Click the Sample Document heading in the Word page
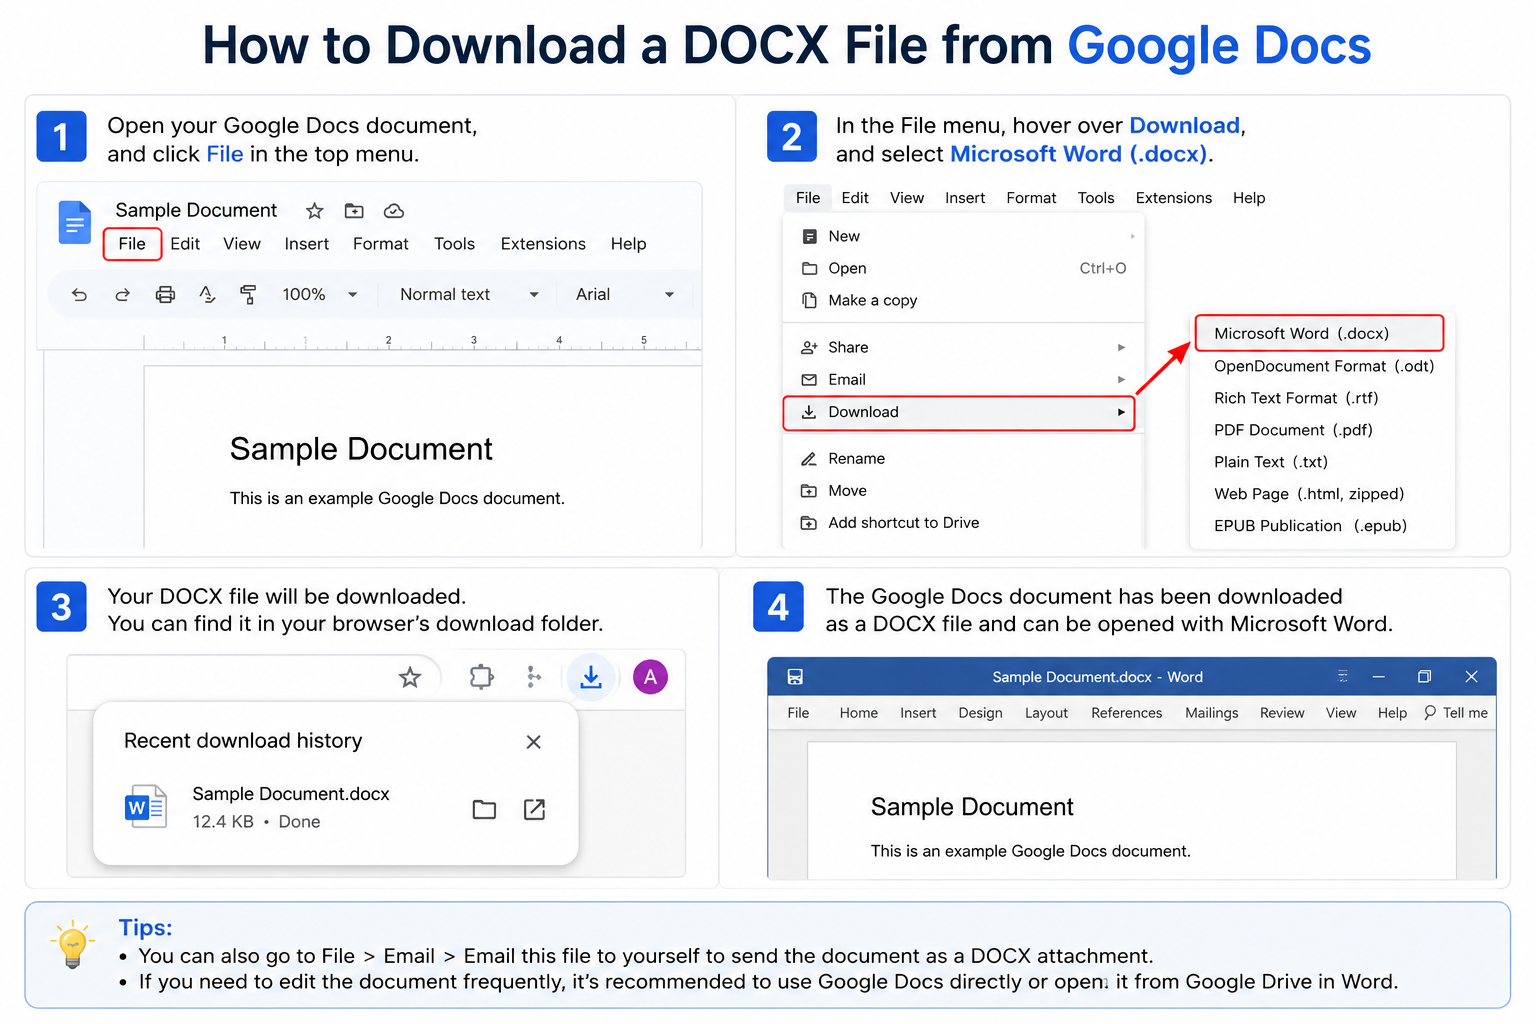Screen dimensions: 1536x1024 (x=972, y=807)
